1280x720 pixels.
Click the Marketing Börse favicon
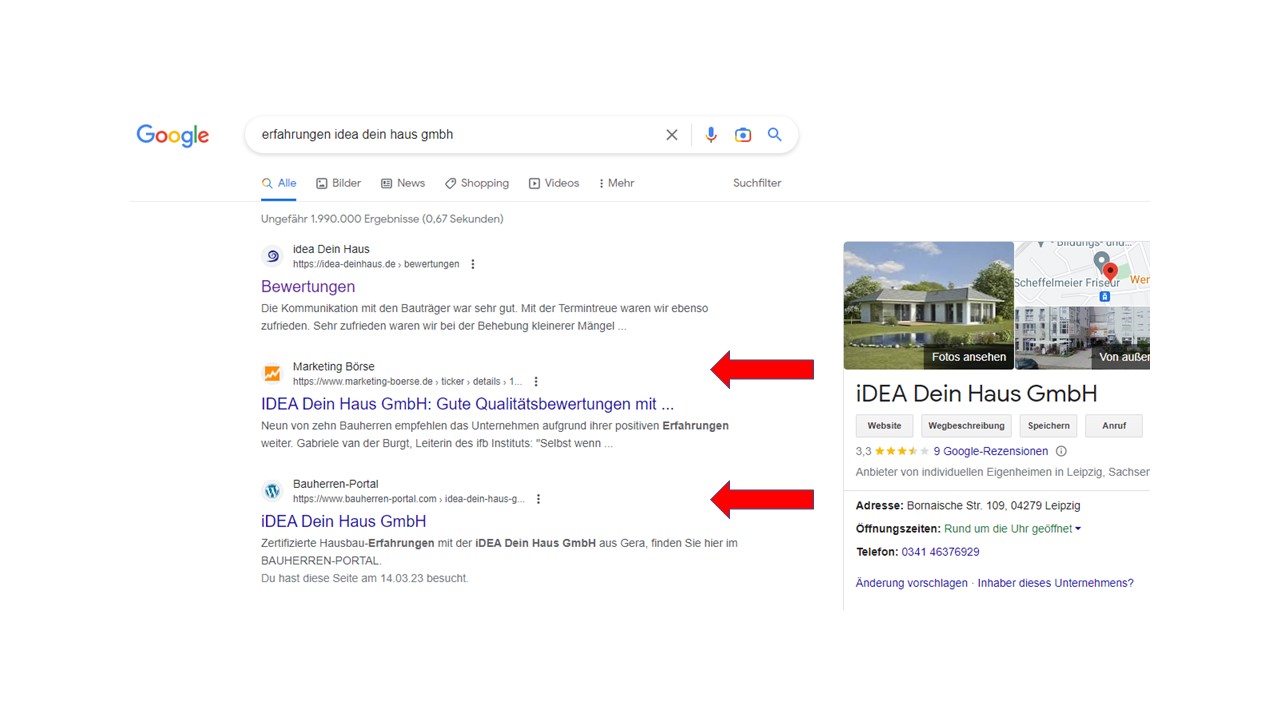pos(273,373)
